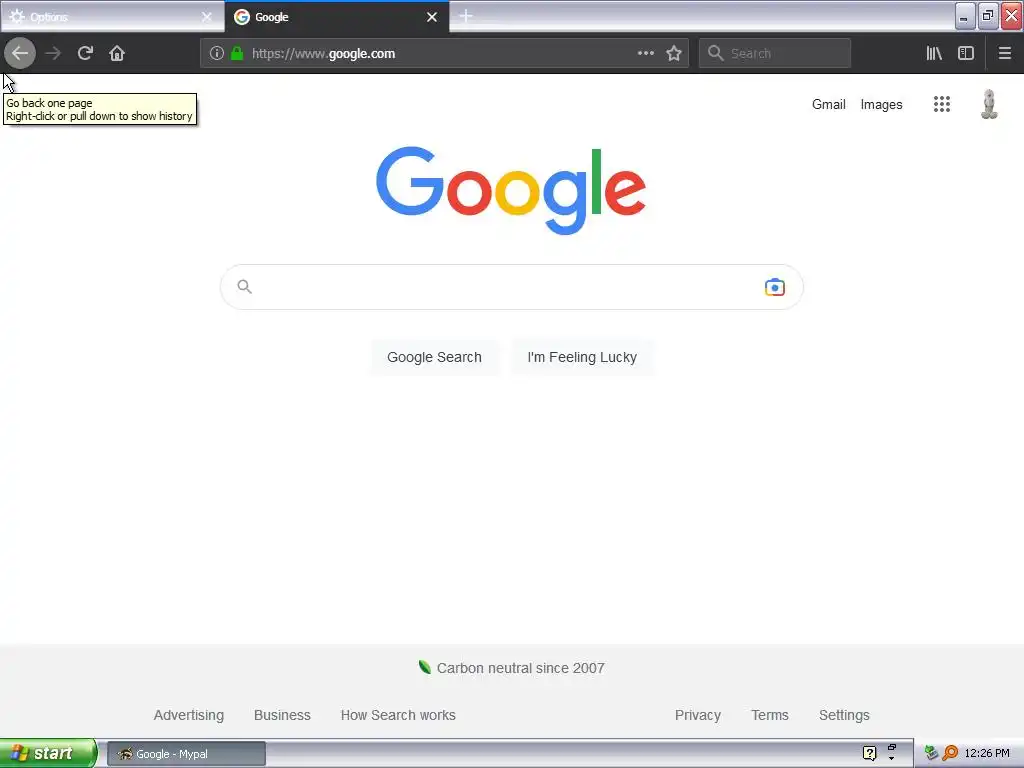The width and height of the screenshot is (1024, 768).
Task: Open Business footer link
Action: [x=282, y=715]
